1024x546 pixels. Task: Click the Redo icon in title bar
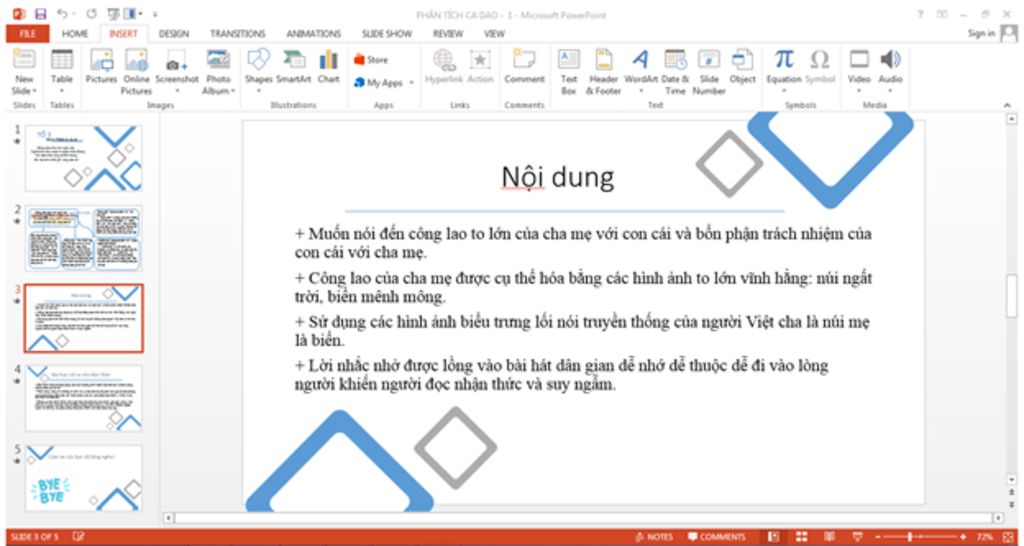coord(91,14)
